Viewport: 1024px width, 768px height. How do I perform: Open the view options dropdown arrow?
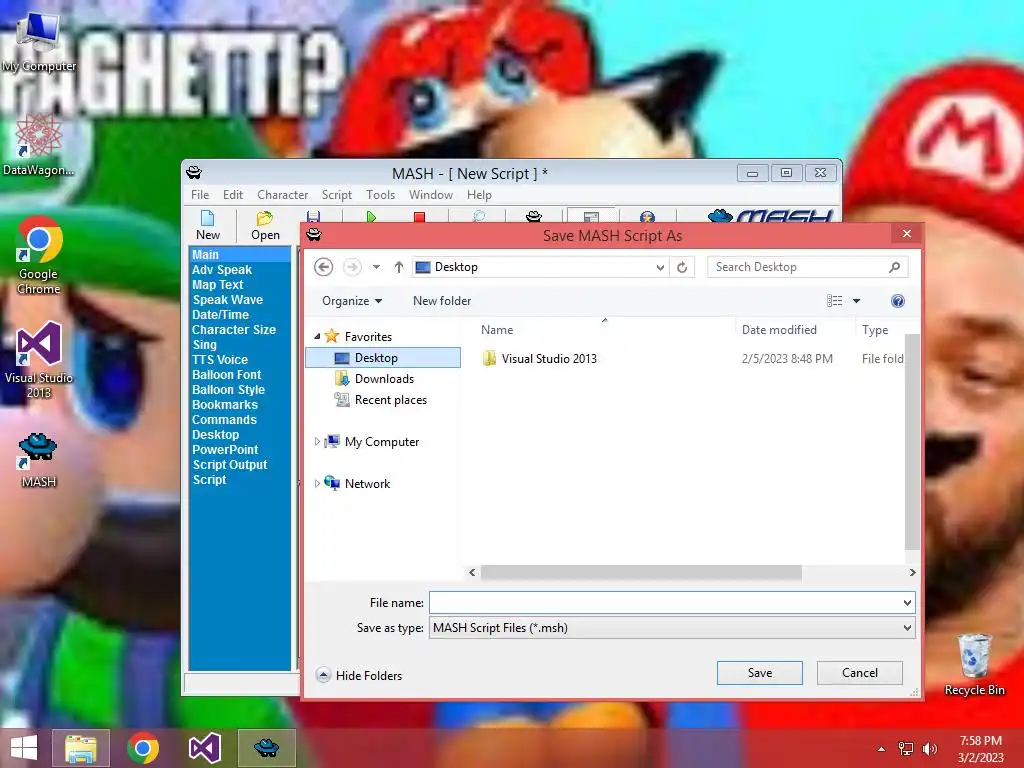pos(856,301)
